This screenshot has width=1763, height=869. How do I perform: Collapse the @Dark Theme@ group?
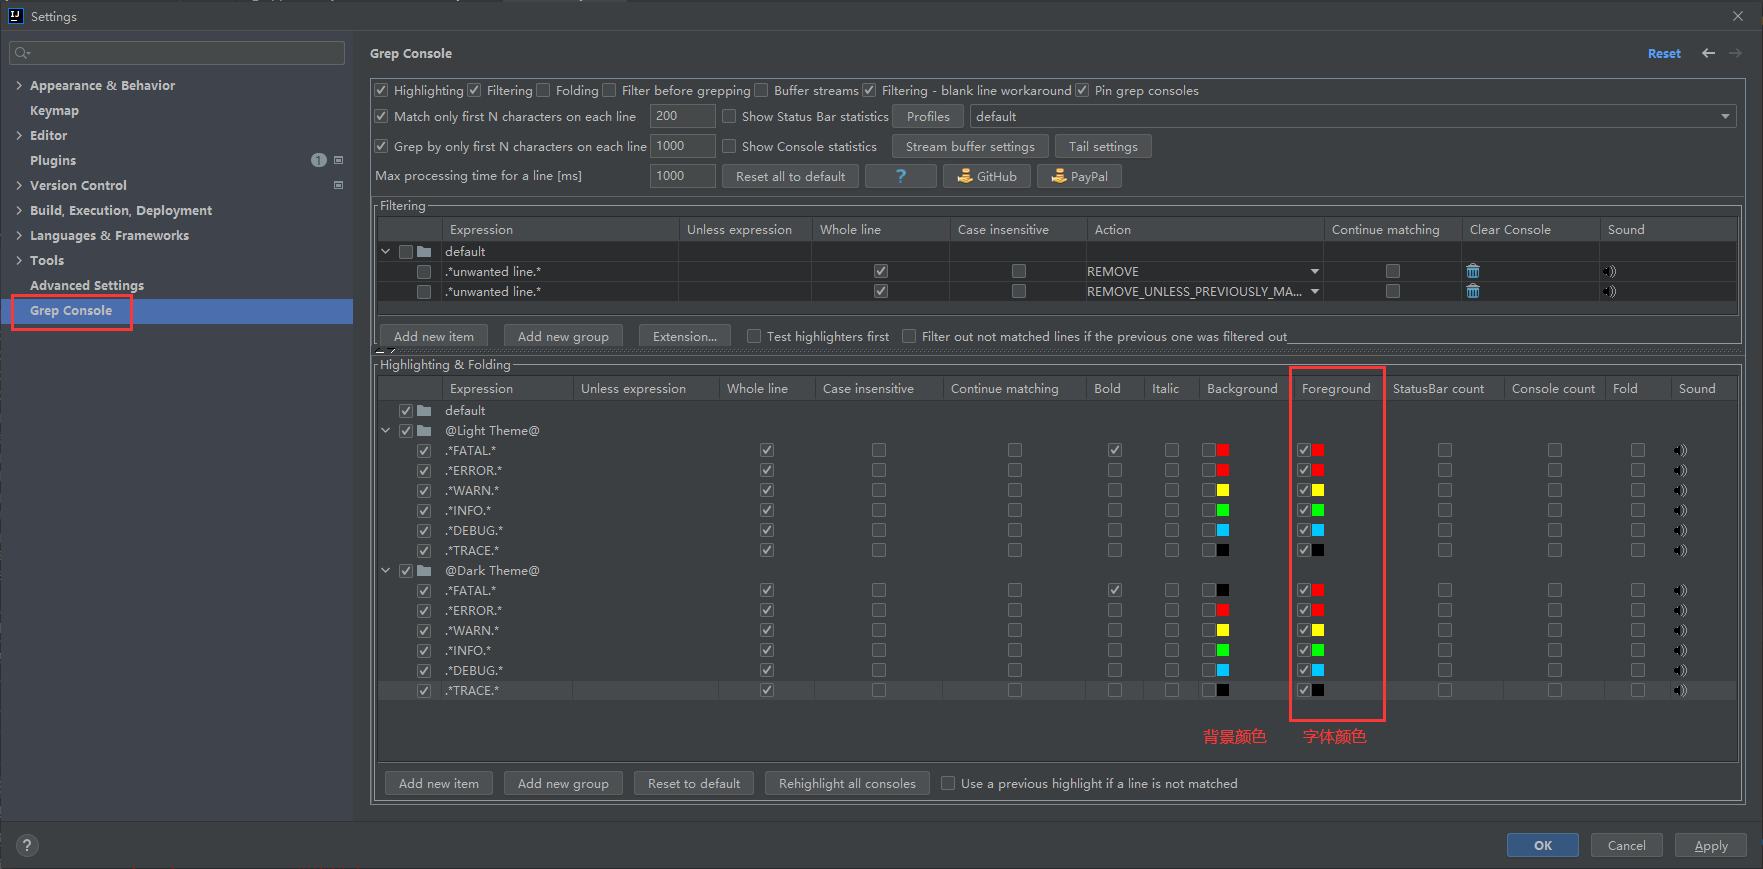click(x=386, y=571)
